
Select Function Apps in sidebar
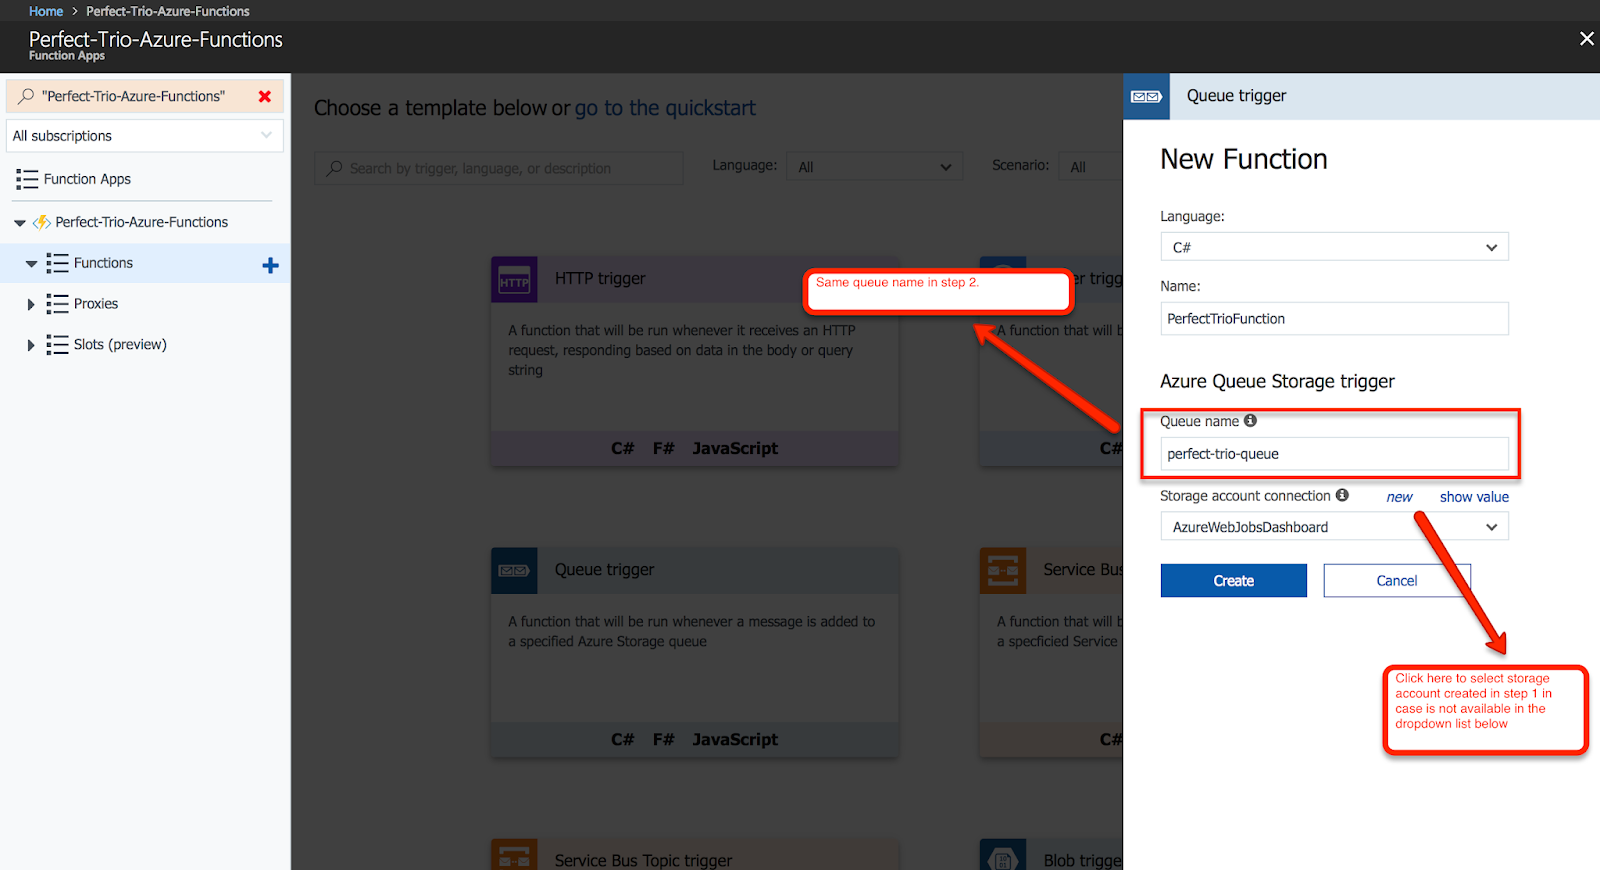point(87,179)
